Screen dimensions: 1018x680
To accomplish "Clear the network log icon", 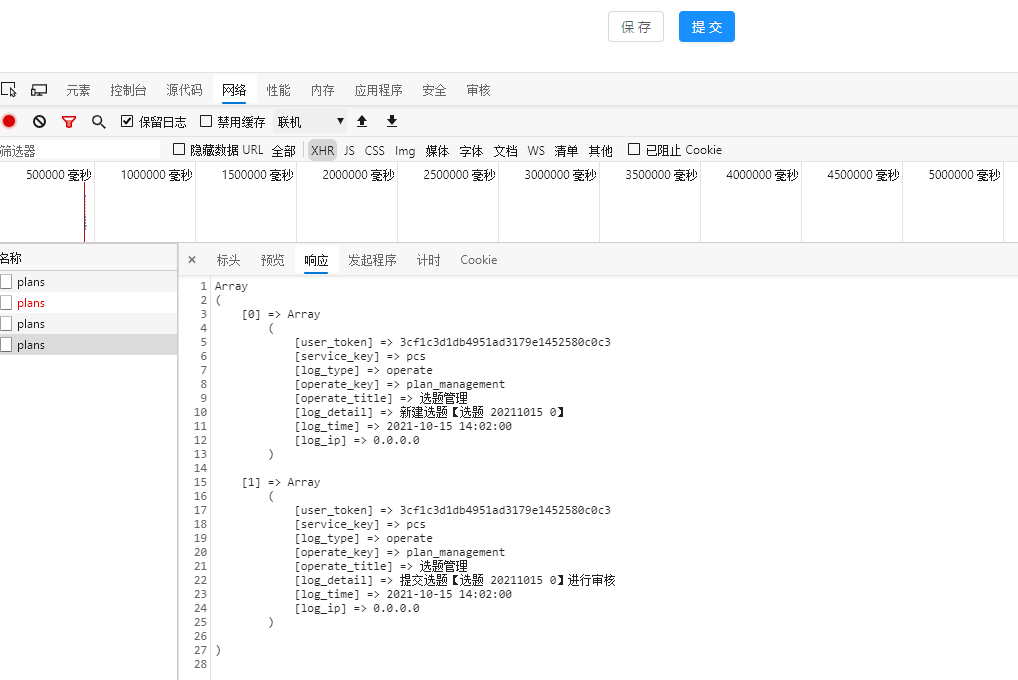I will click(x=39, y=121).
